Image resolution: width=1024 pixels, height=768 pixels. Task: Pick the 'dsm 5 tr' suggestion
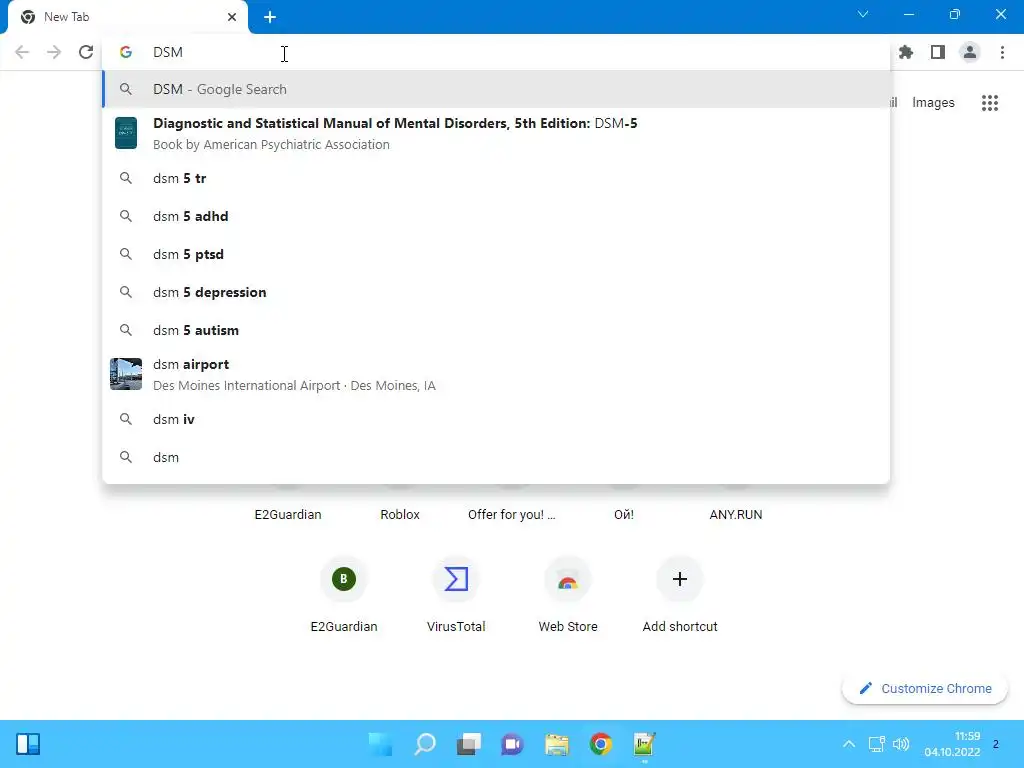pos(496,178)
